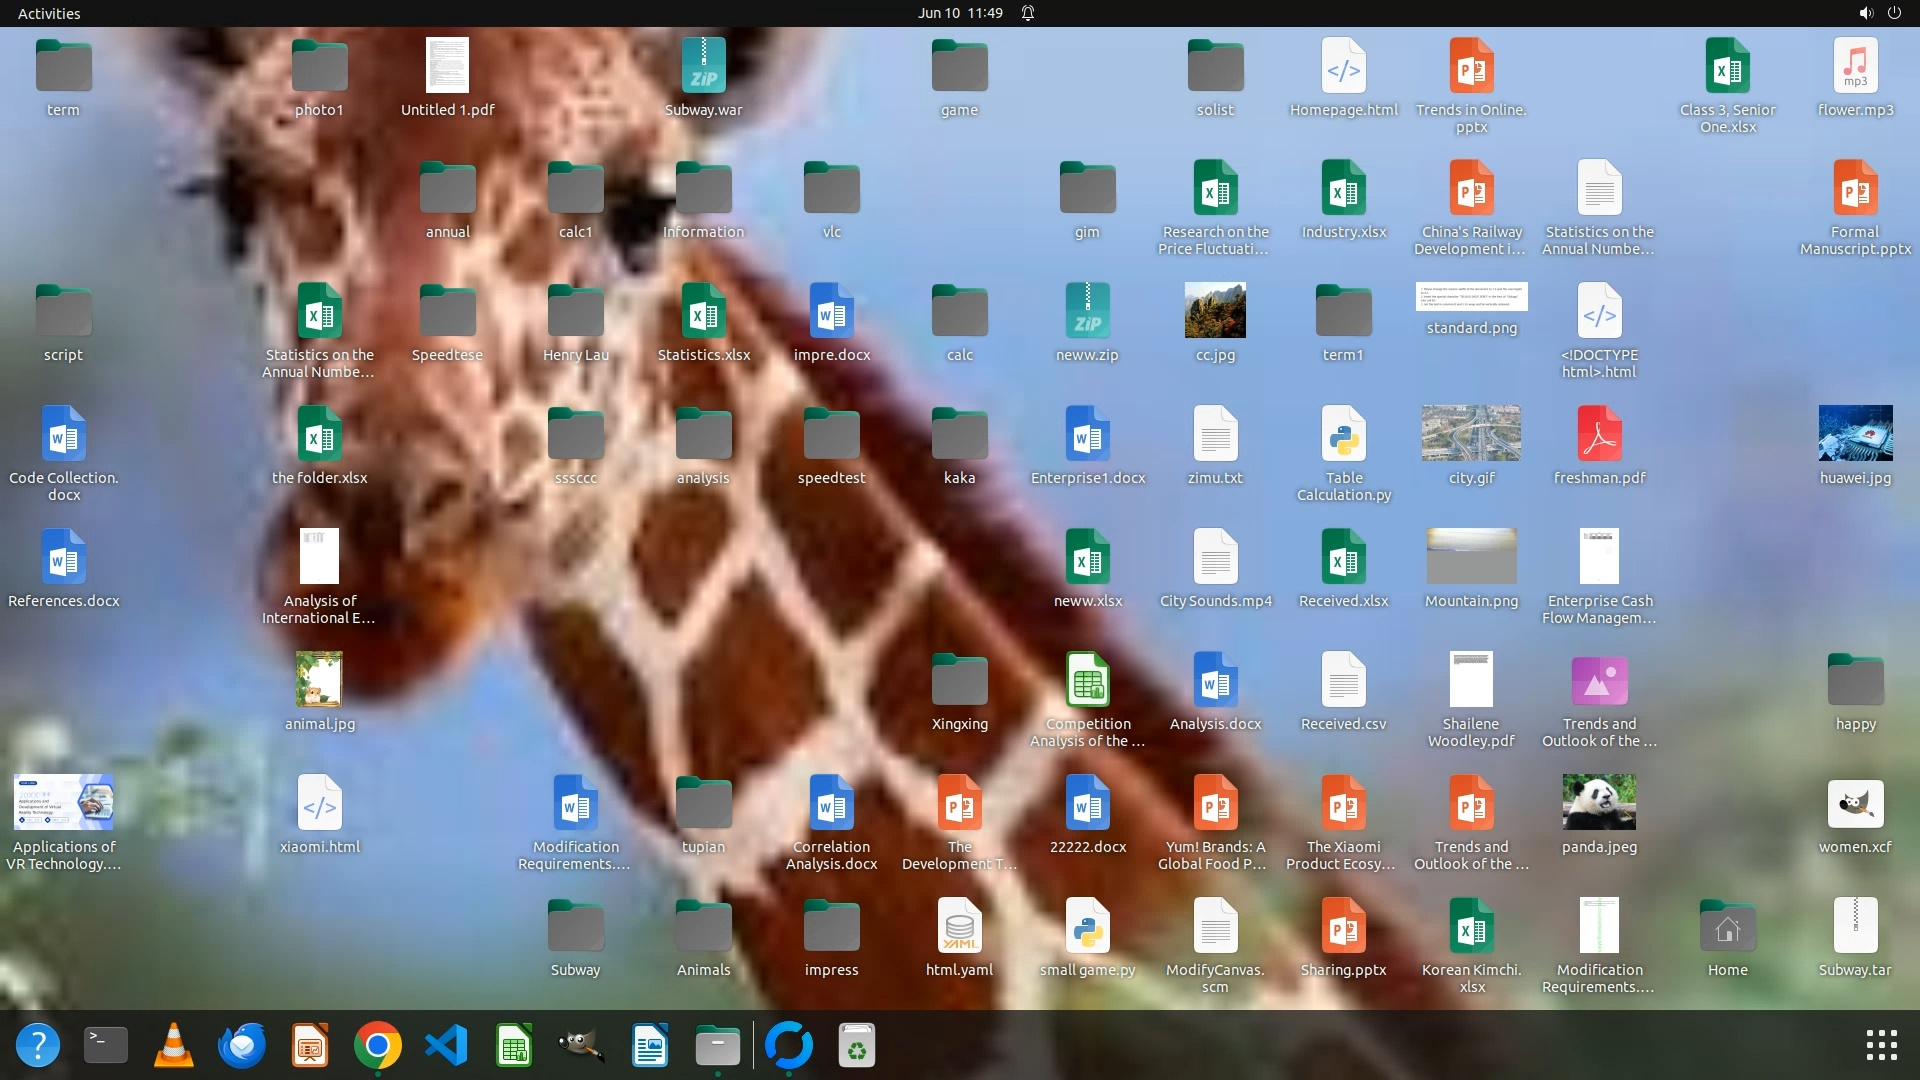Image resolution: width=1920 pixels, height=1080 pixels.
Task: Select the panda.jpeg image thumbnail
Action: coord(1599,802)
